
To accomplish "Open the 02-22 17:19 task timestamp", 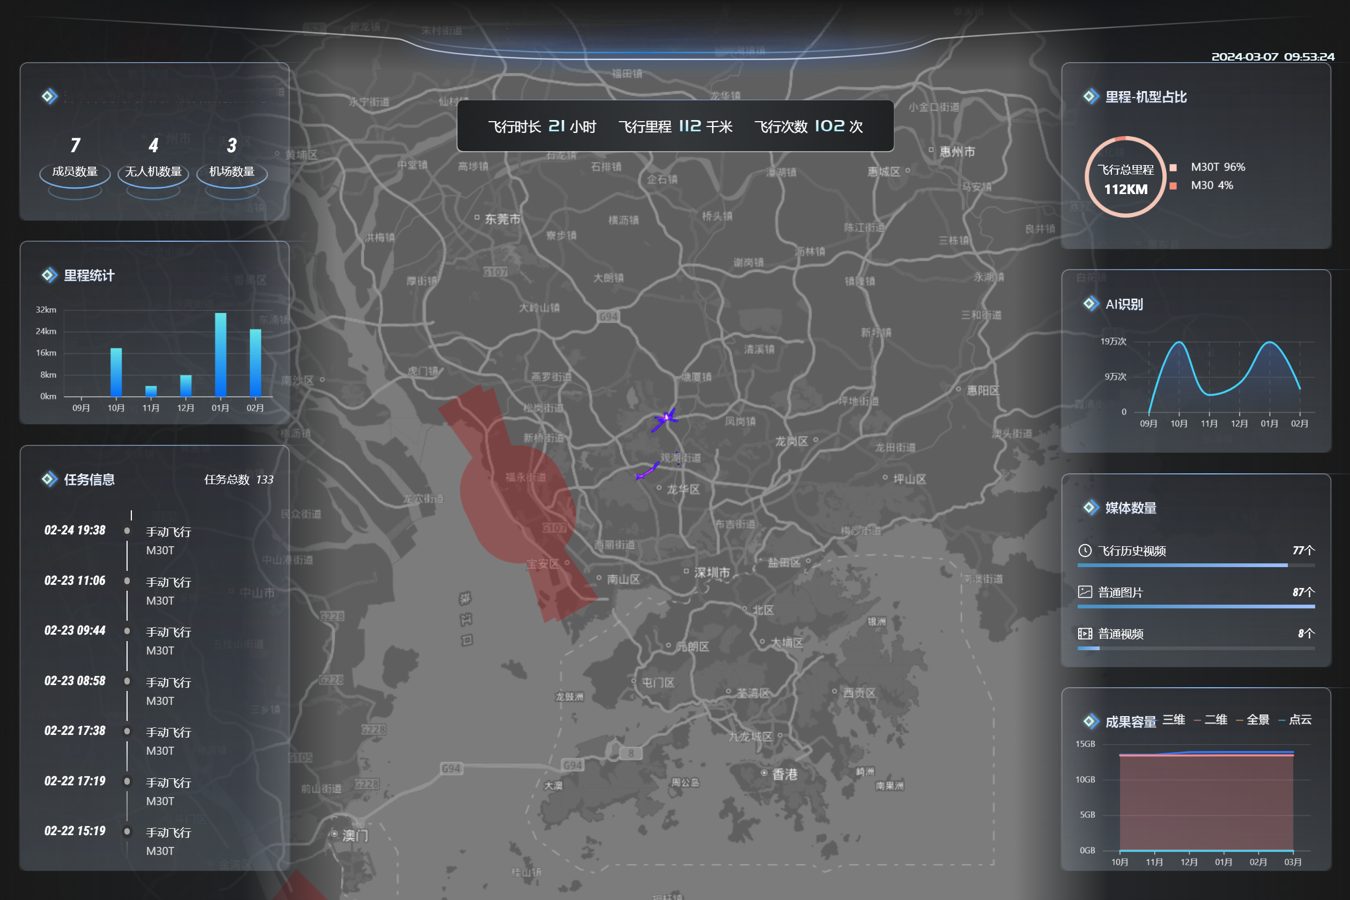I will [x=75, y=781].
